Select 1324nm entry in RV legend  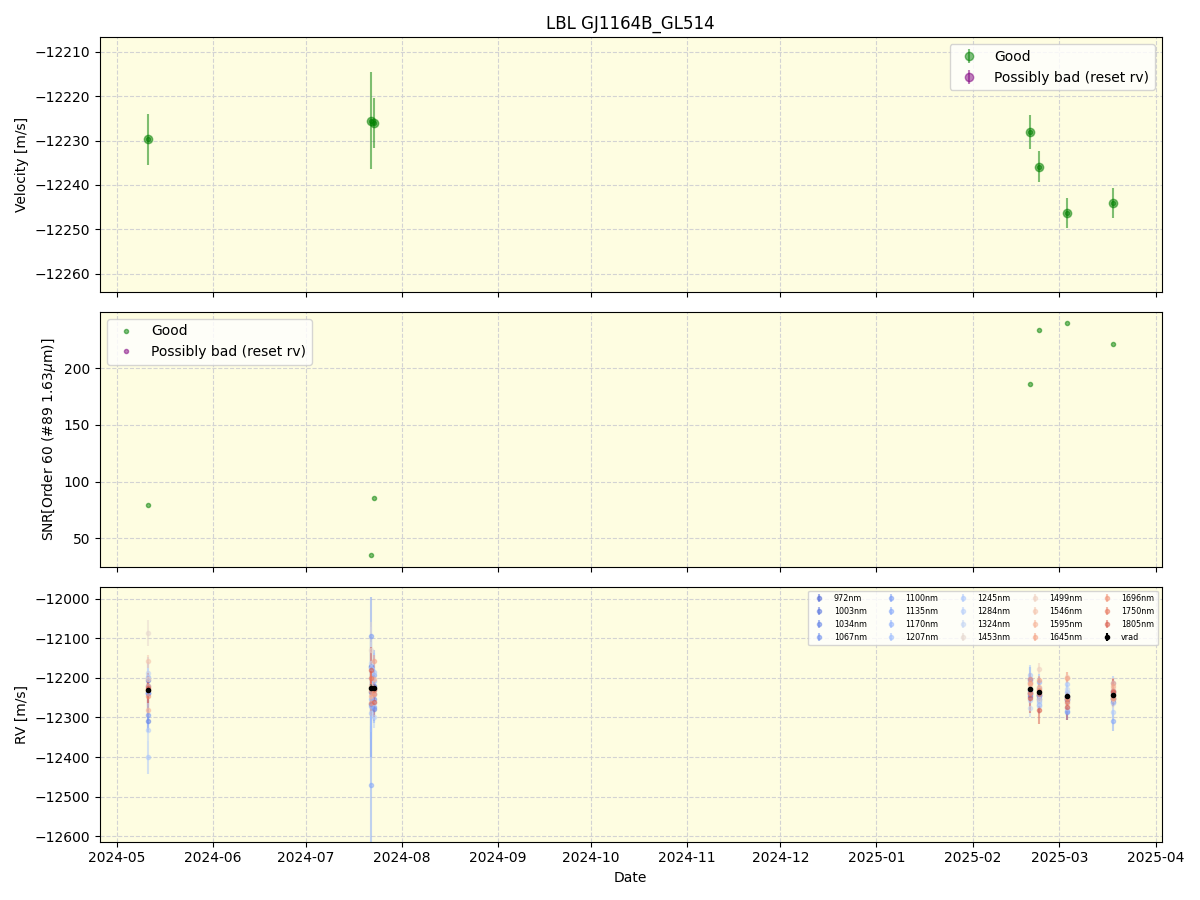point(994,624)
